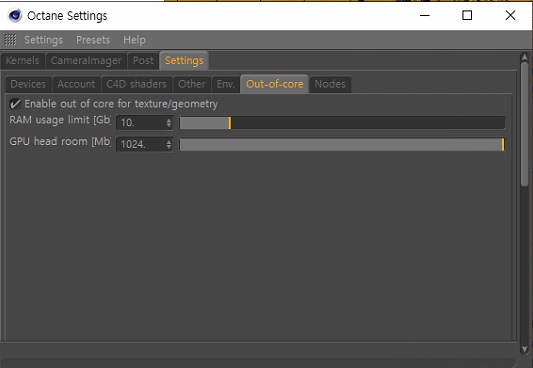Screen dimensions: 533x368
Task: Open the Nodes sub-tab
Action: pos(330,84)
